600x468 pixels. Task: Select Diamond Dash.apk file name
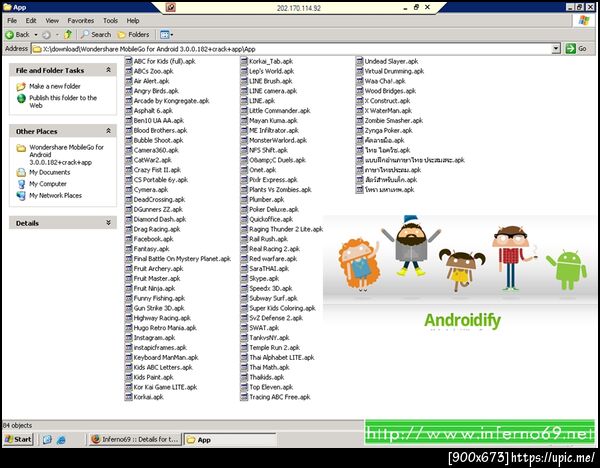(x=160, y=219)
